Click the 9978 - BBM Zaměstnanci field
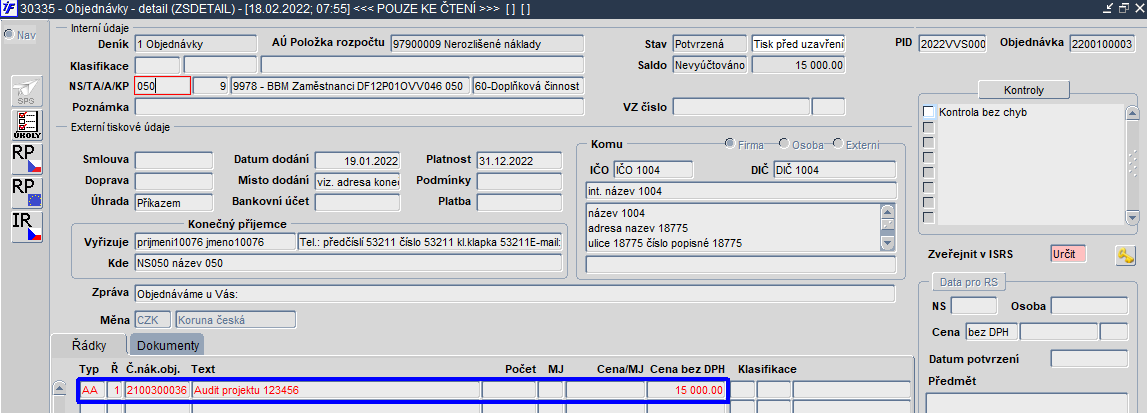Viewport: 1147px width, 413px height. tap(350, 86)
